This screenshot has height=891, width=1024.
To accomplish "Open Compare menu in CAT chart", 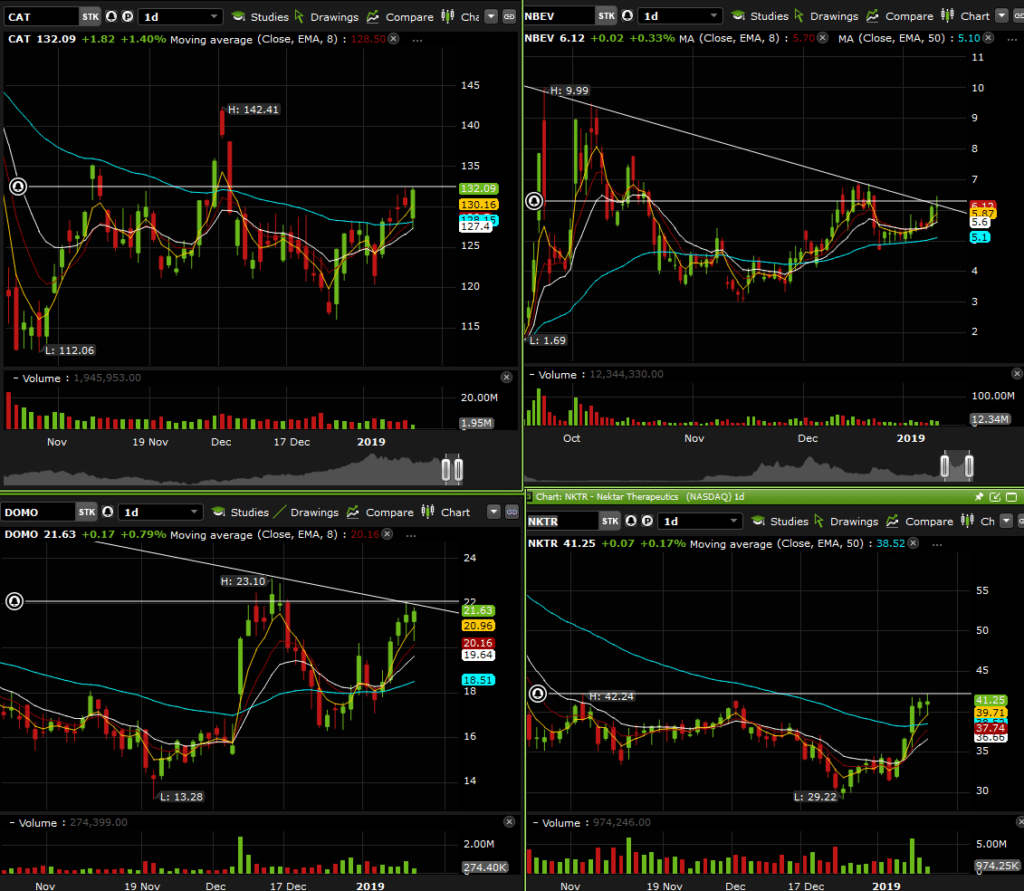I will point(400,16).
